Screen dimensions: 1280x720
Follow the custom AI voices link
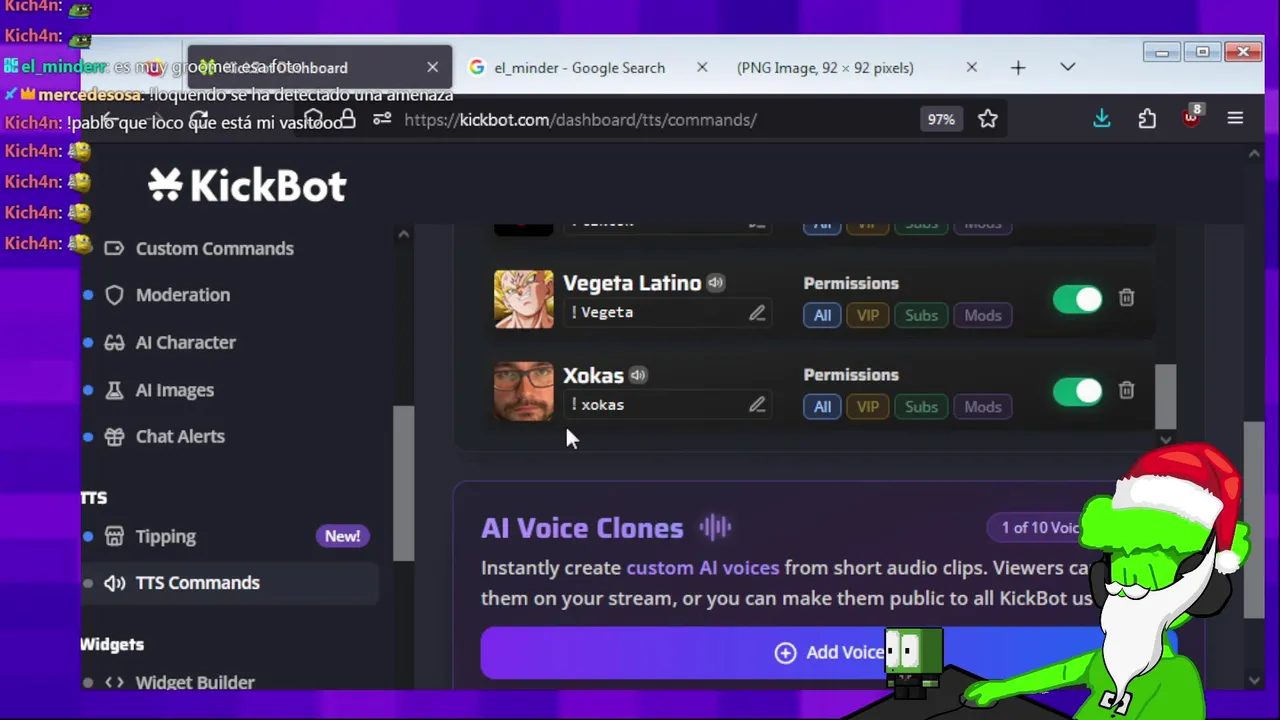pos(703,568)
